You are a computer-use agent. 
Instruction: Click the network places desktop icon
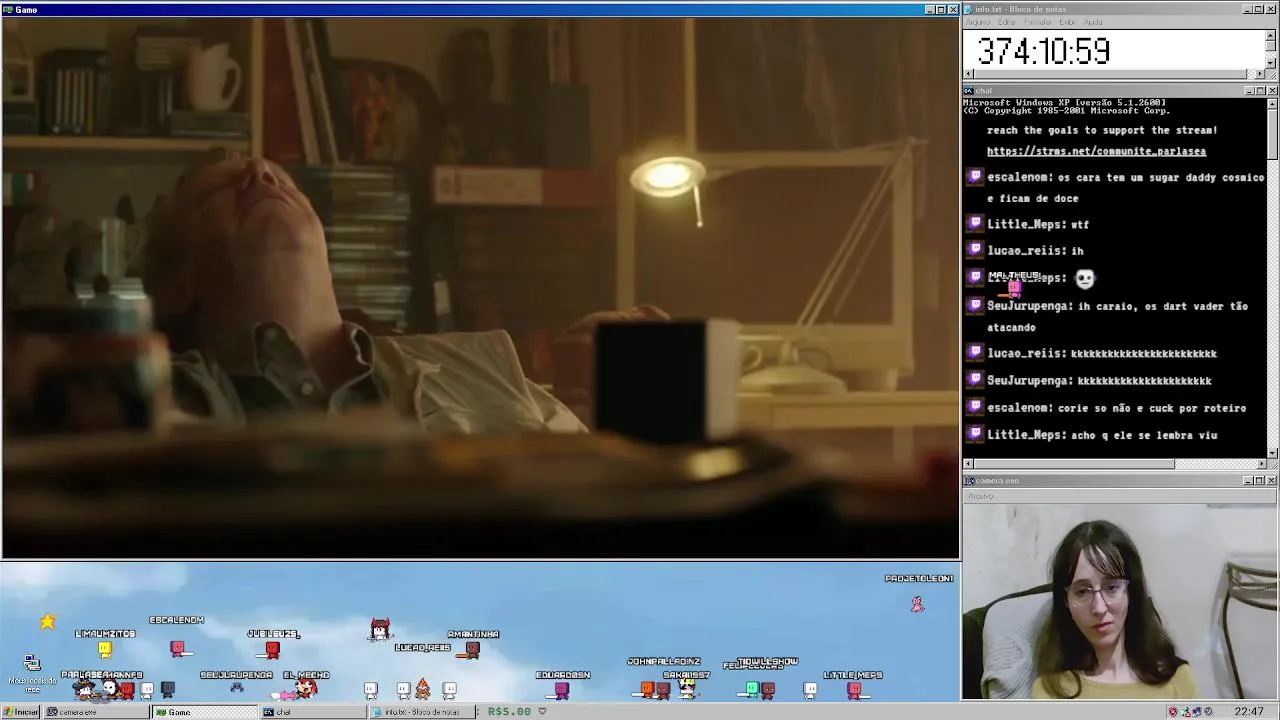[32, 663]
